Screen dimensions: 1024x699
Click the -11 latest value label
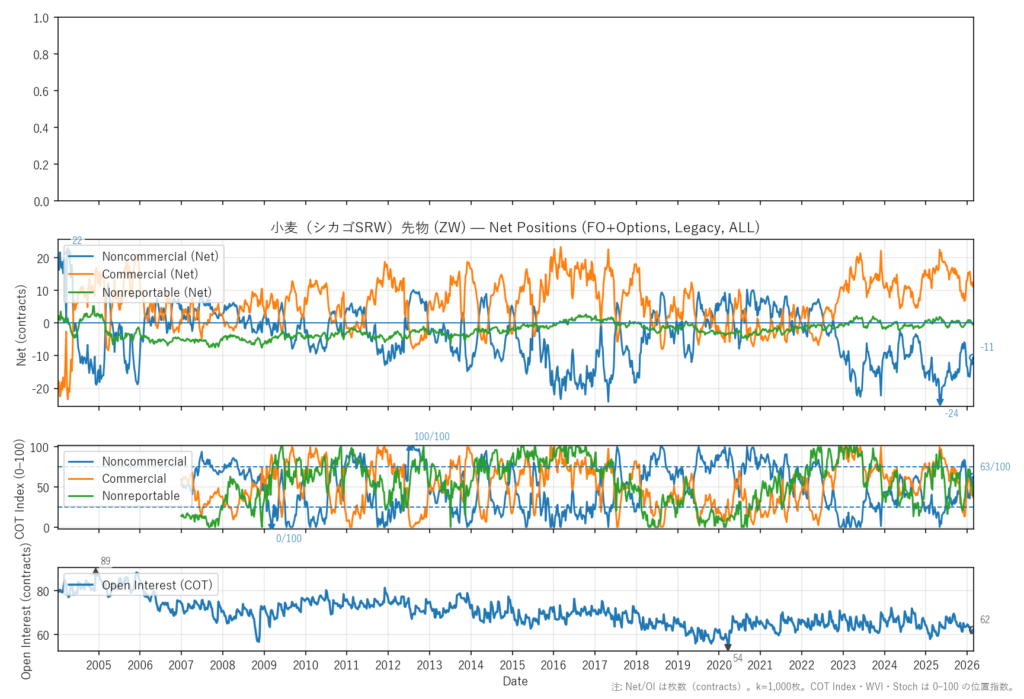click(986, 347)
